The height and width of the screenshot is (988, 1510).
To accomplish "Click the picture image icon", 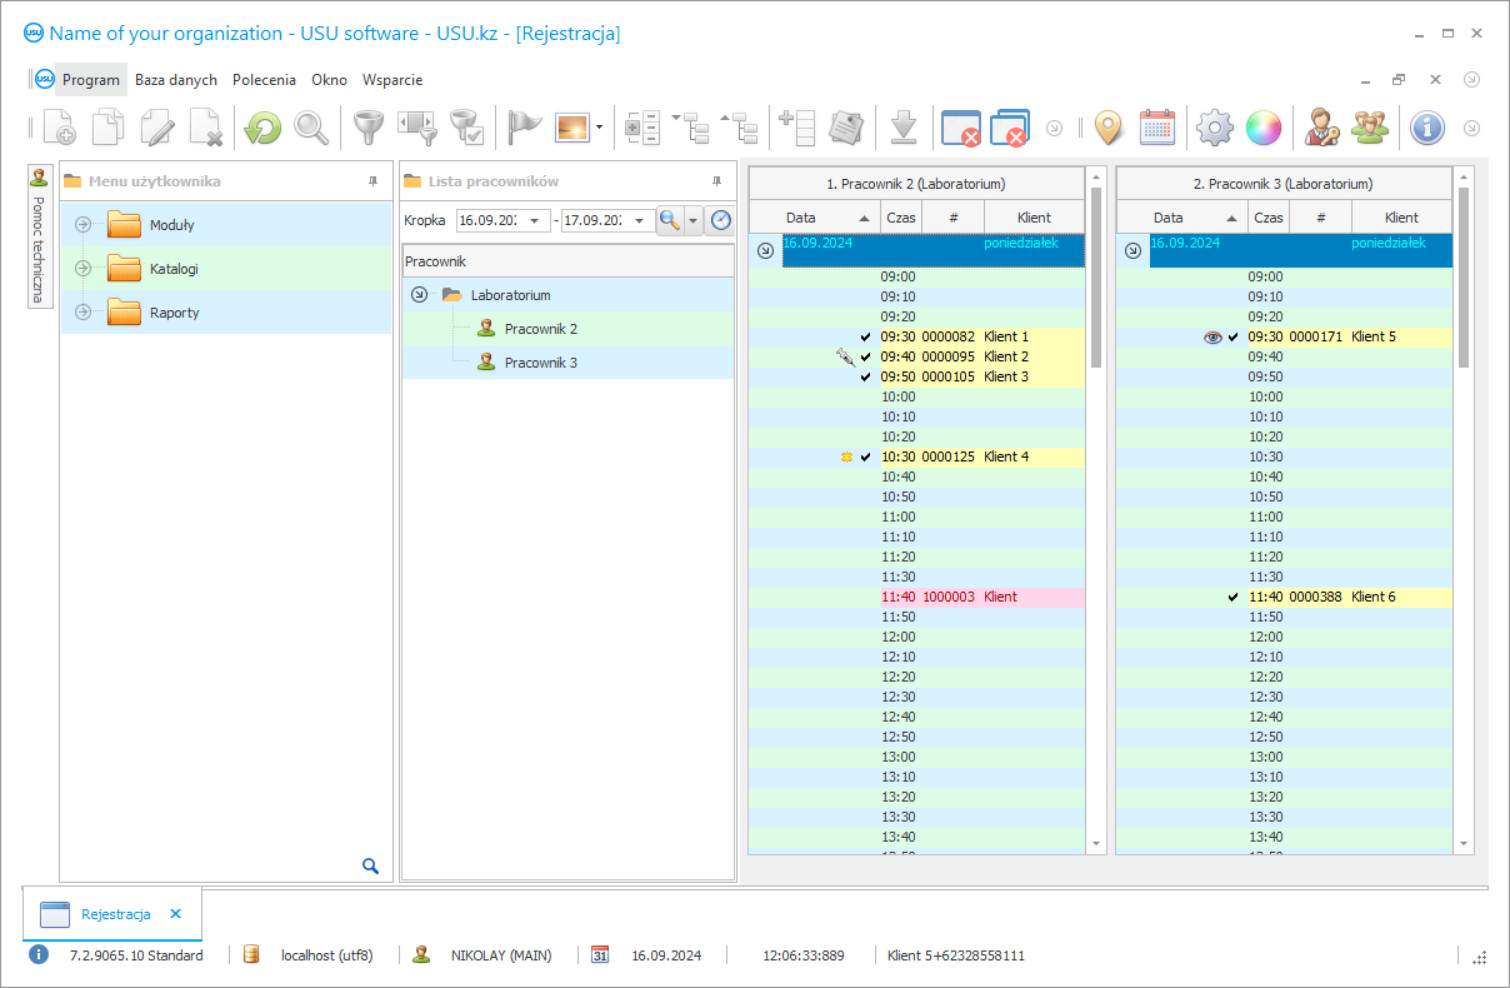I will click(x=573, y=128).
